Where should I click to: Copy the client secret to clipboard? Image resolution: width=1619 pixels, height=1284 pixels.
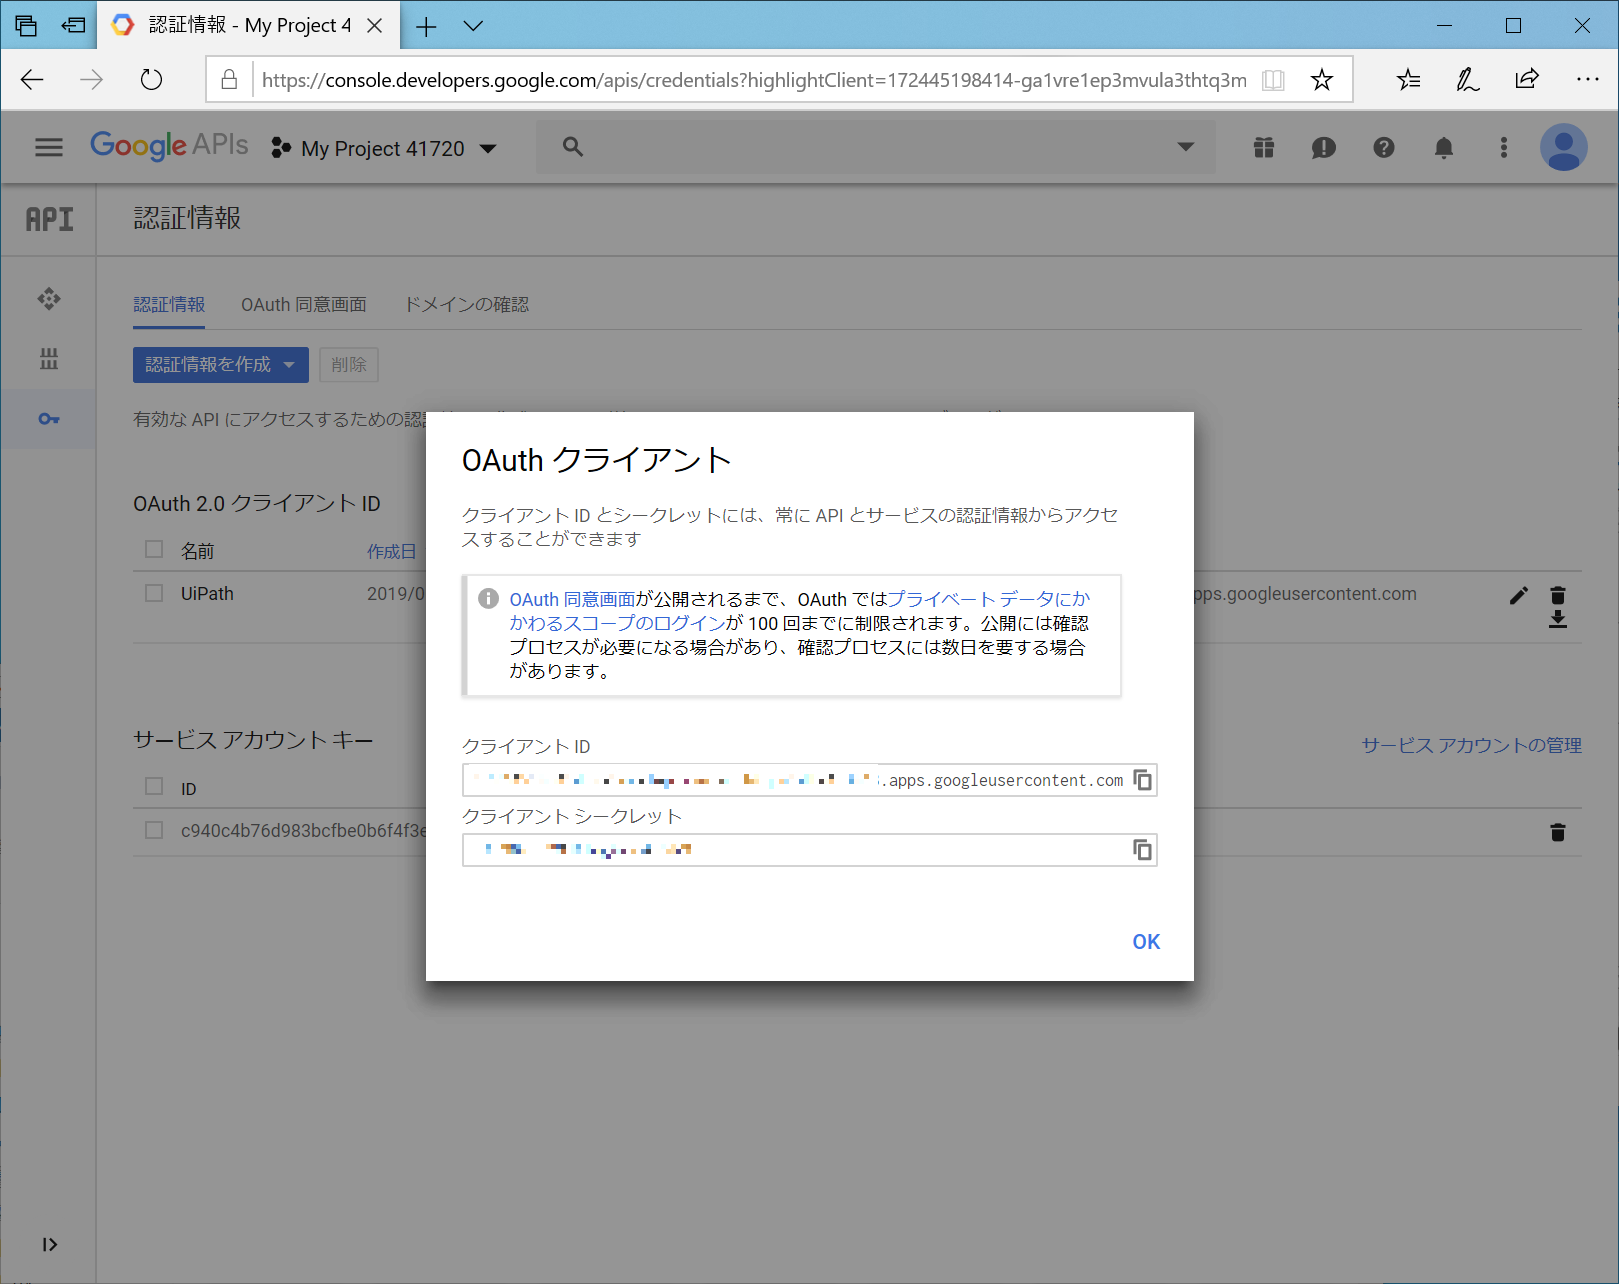(x=1142, y=849)
